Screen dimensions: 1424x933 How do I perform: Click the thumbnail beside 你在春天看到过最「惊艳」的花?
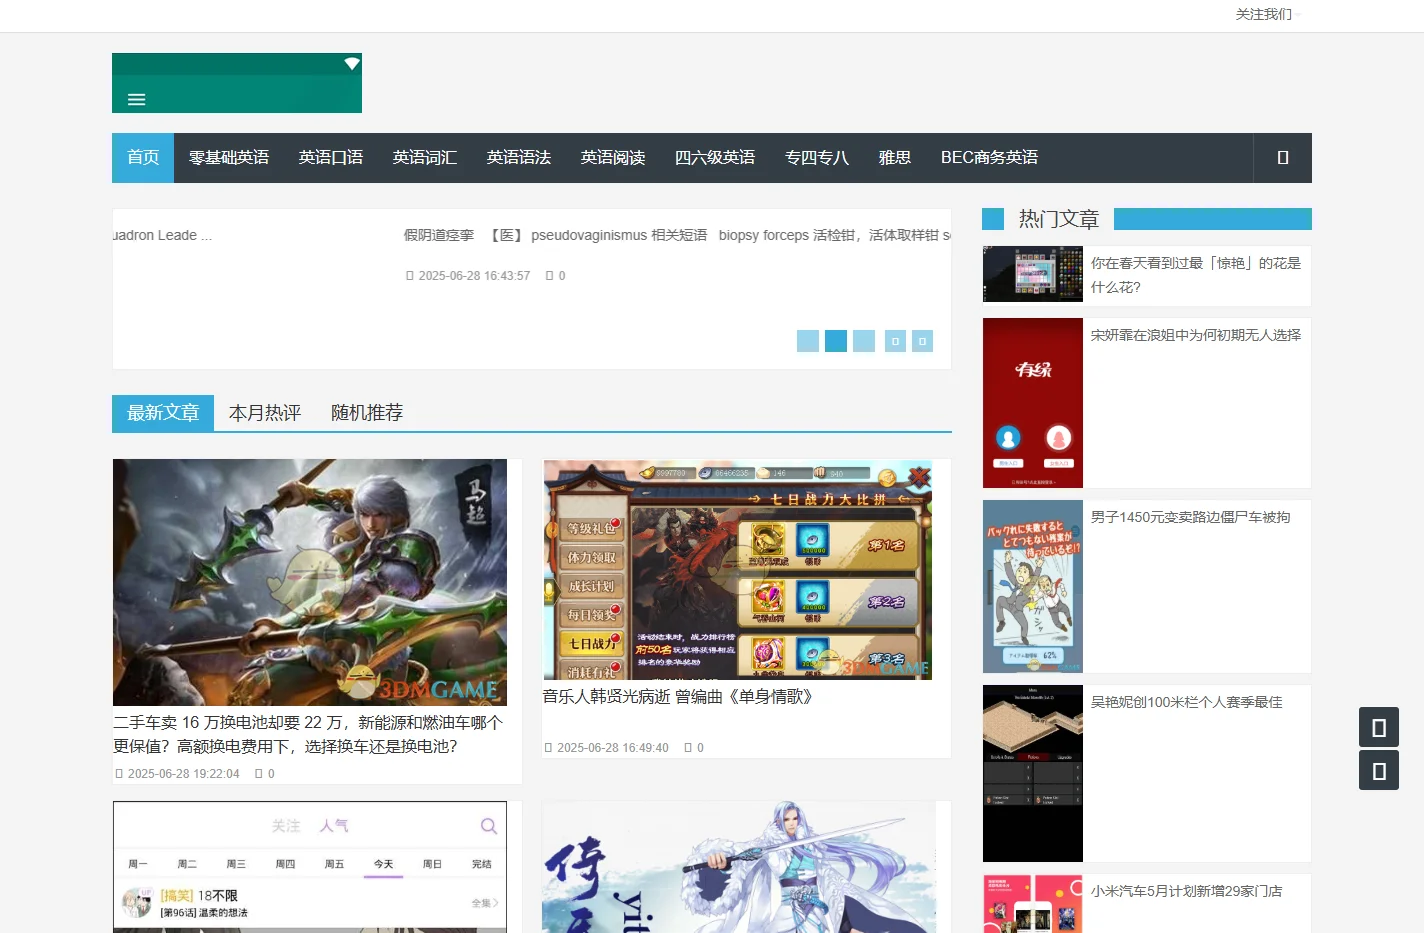(1033, 274)
